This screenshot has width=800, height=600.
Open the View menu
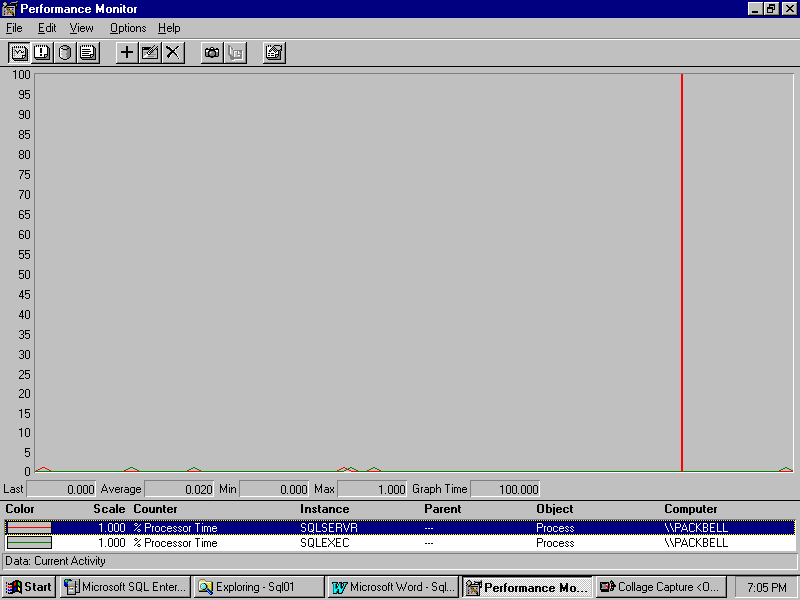(82, 28)
